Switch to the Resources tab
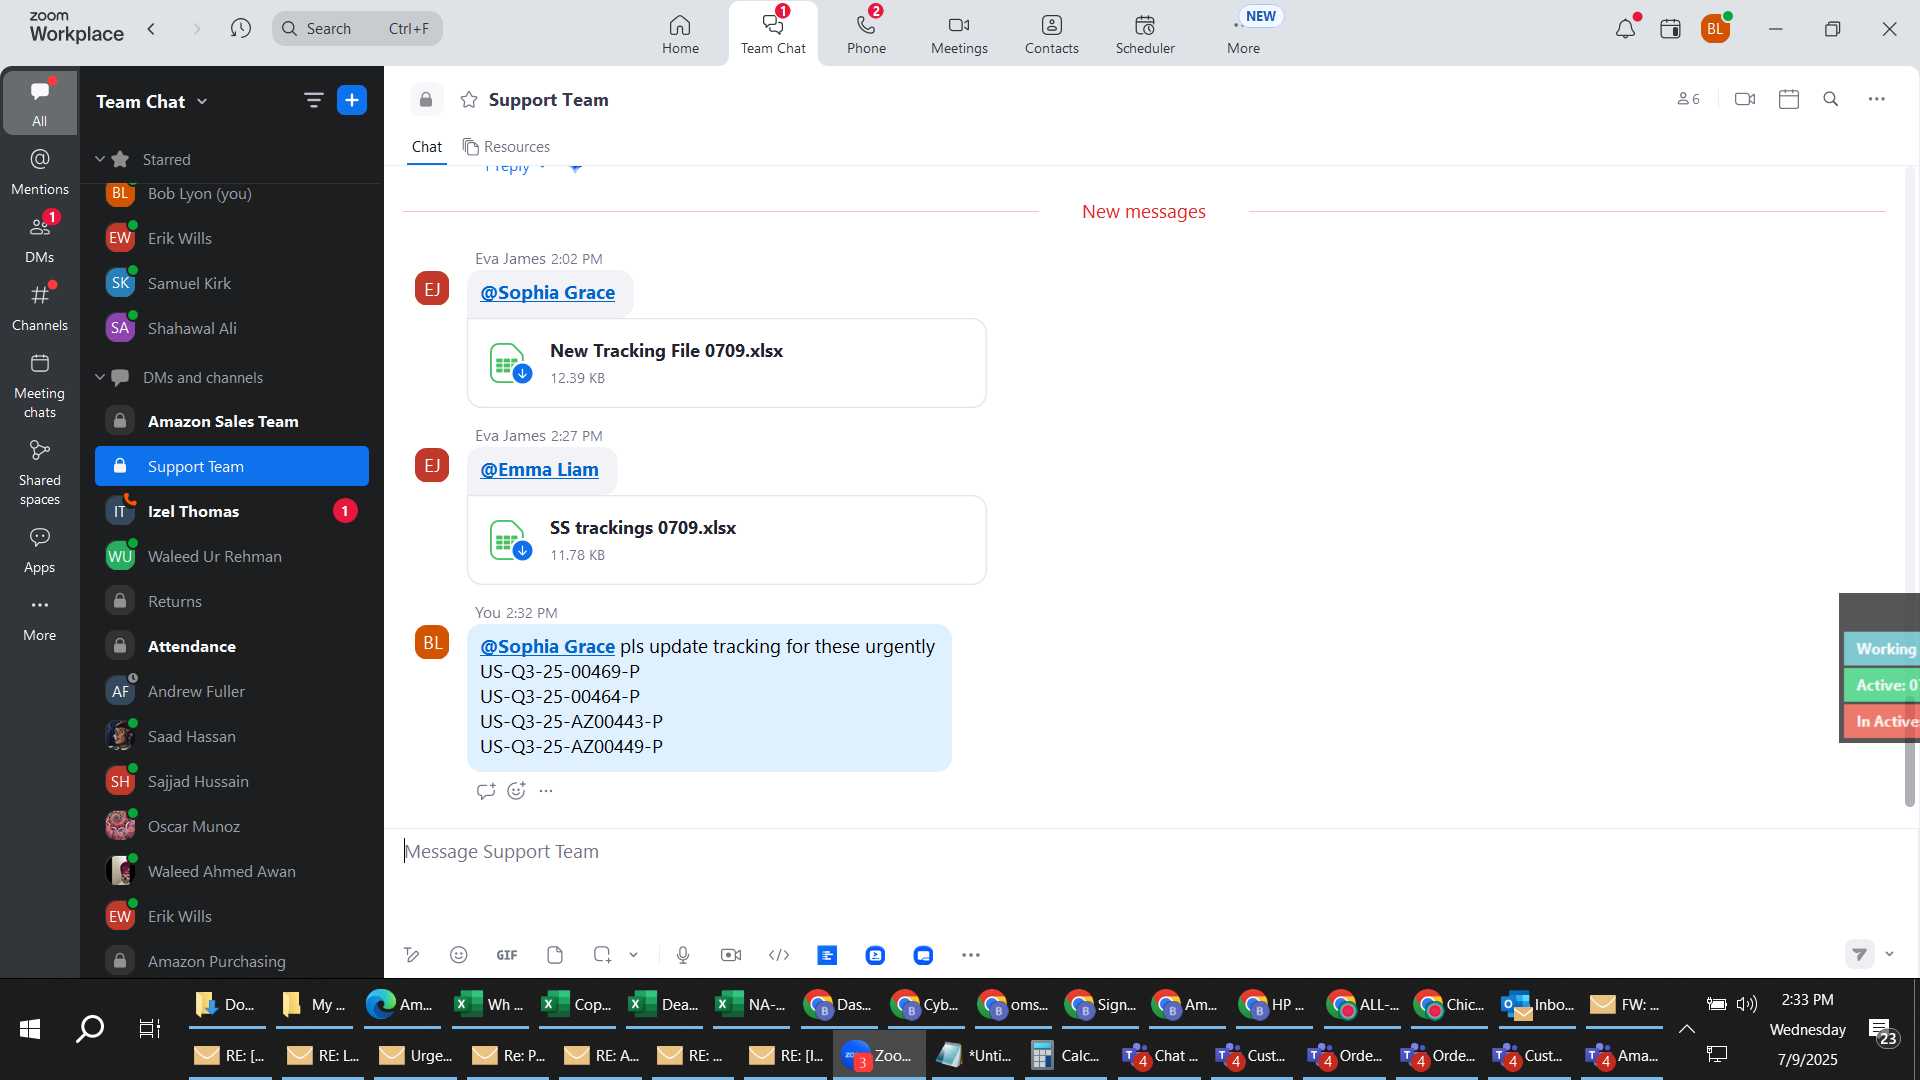This screenshot has width=1920, height=1080. coord(506,147)
